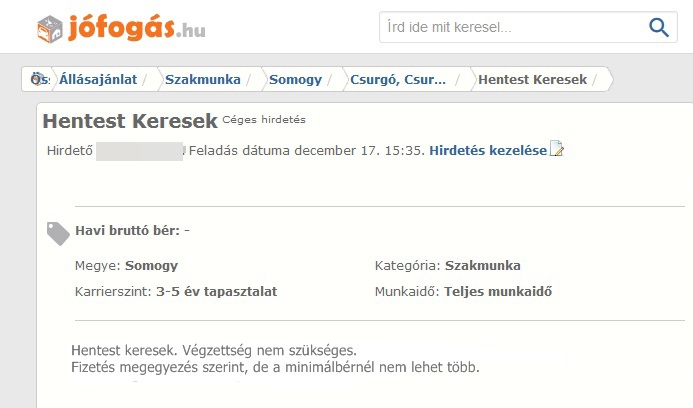Select the 'Csurgó, Csur...' breadcrumb

pos(398,80)
